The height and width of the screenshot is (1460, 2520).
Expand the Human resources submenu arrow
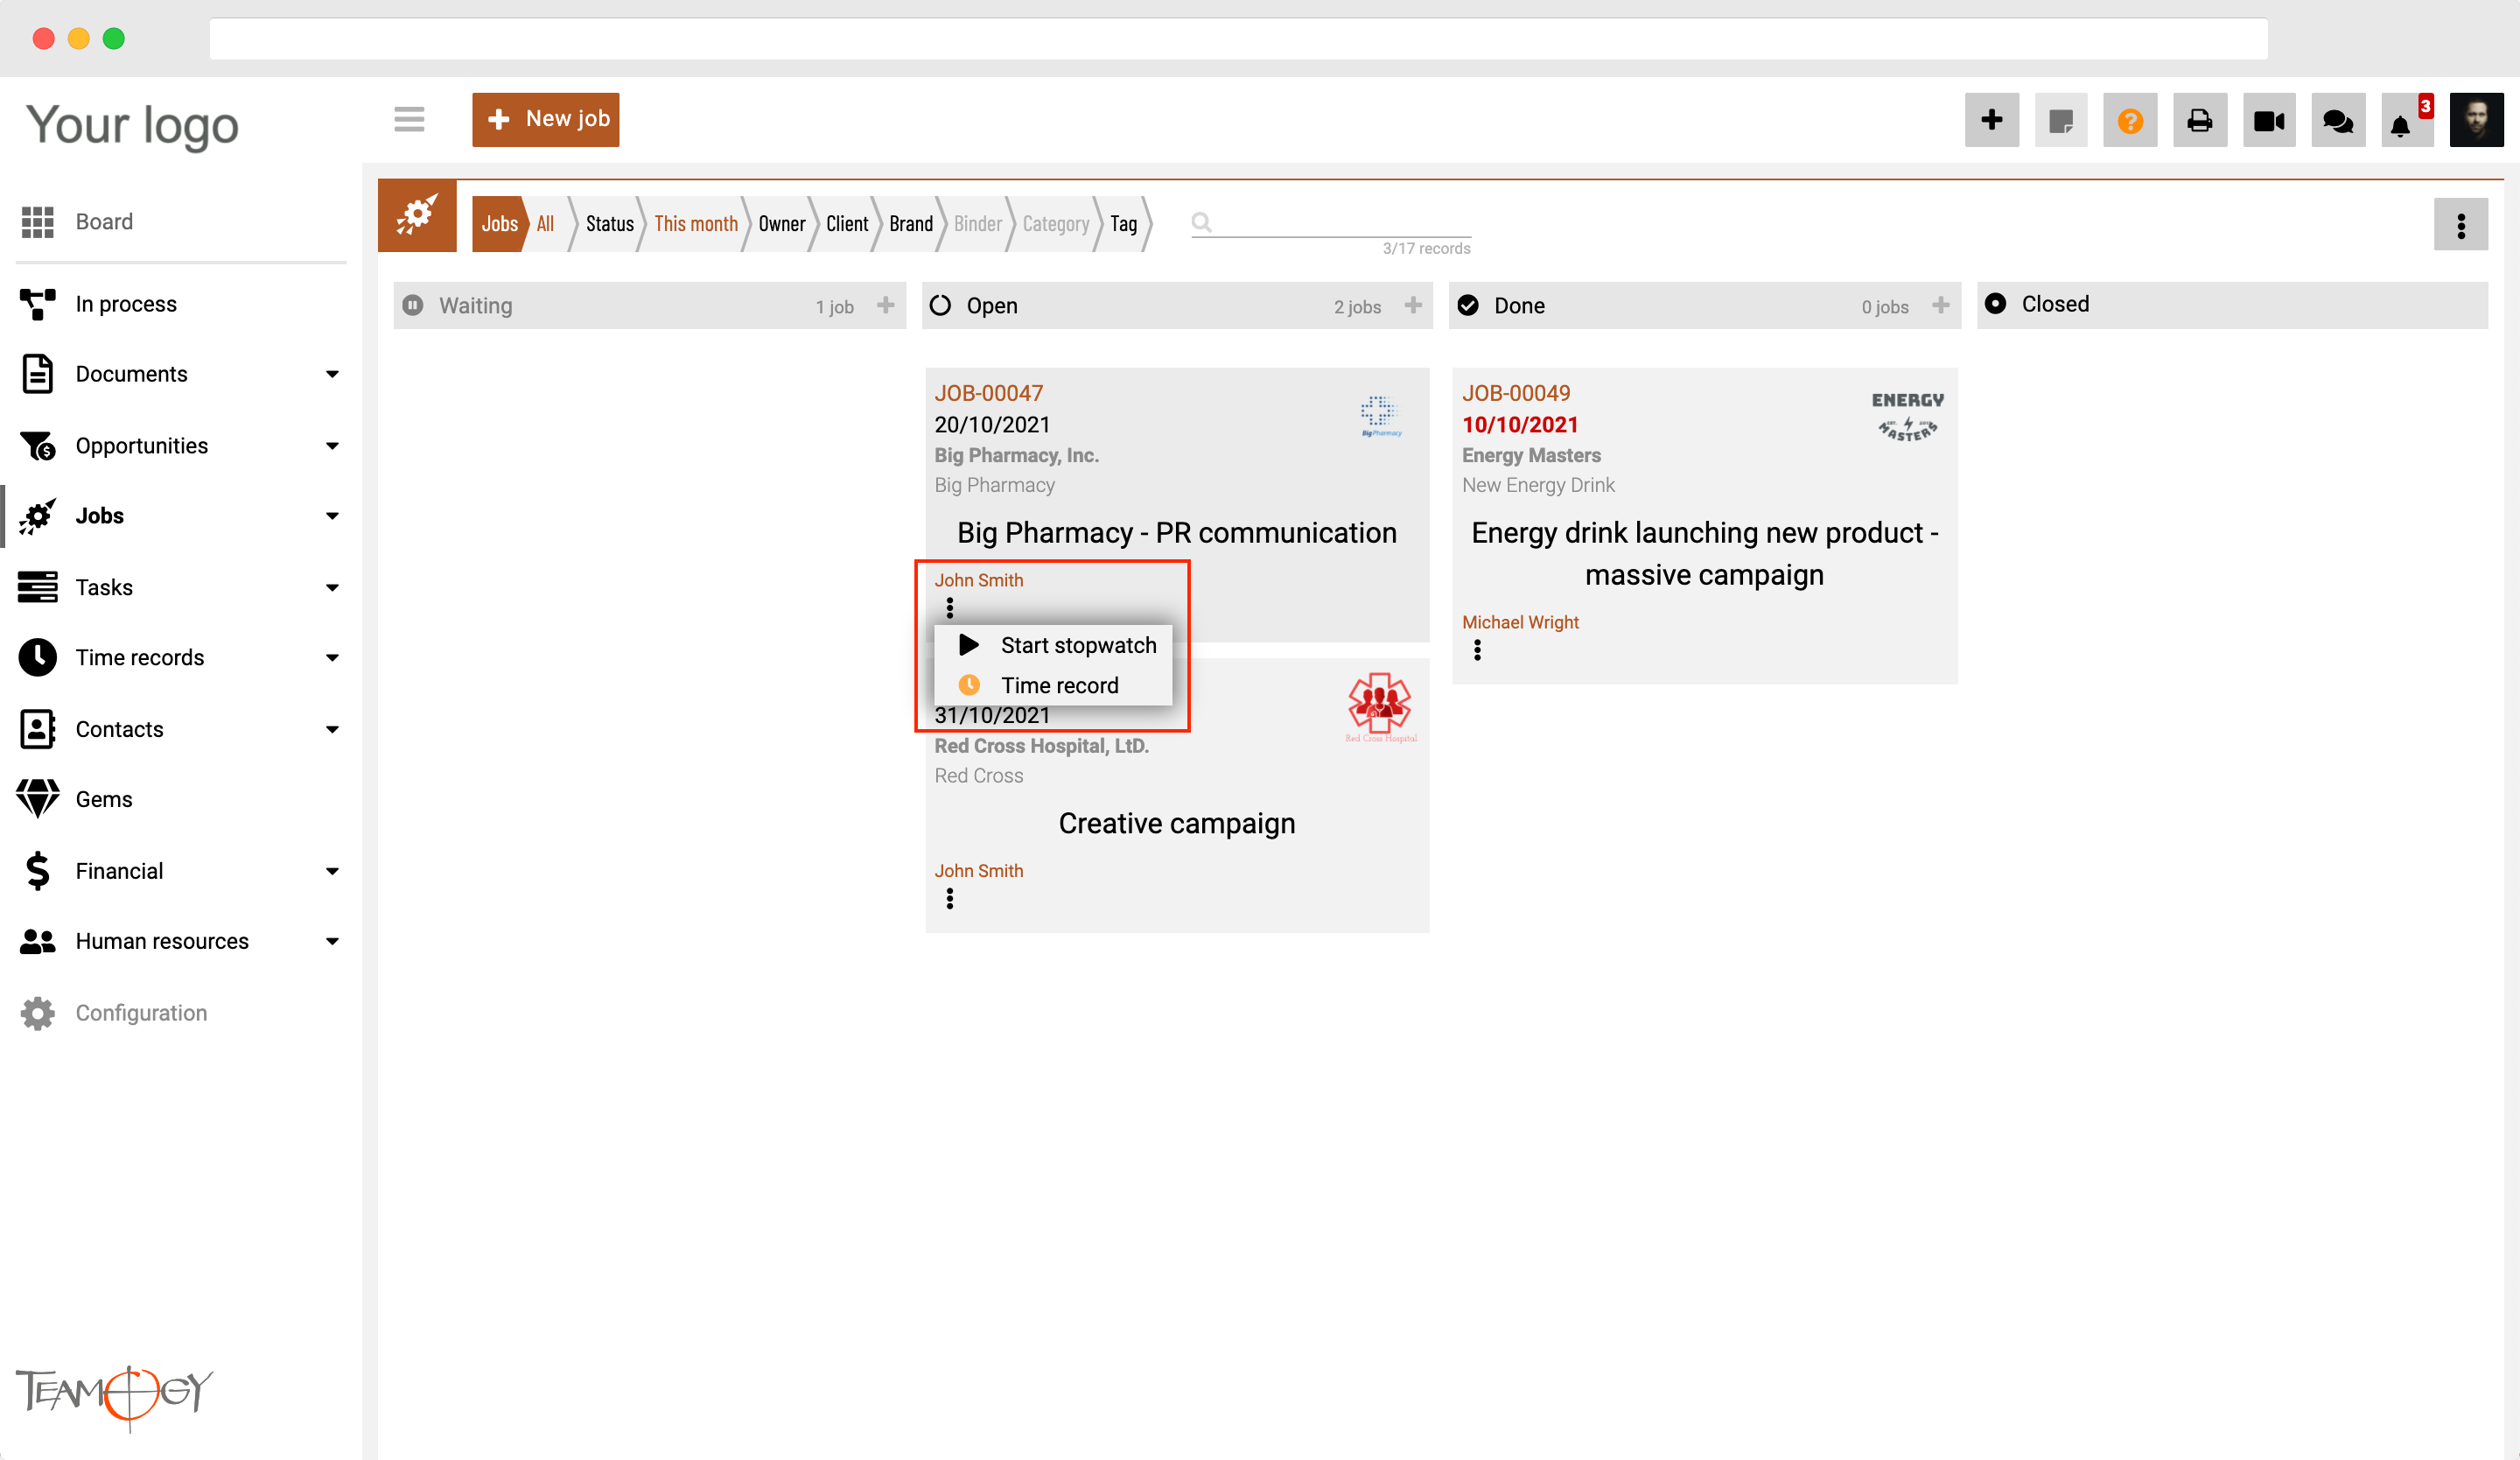[332, 941]
